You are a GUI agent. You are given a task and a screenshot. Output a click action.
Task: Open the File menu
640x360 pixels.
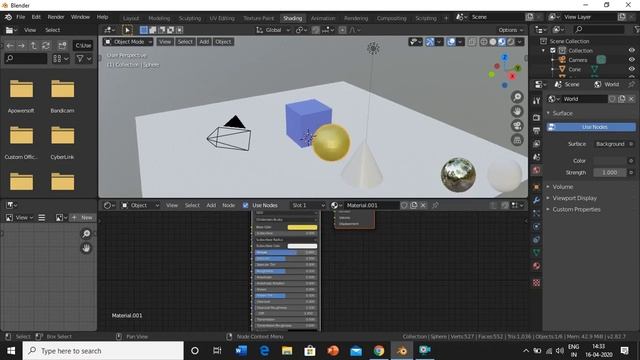pos(21,17)
